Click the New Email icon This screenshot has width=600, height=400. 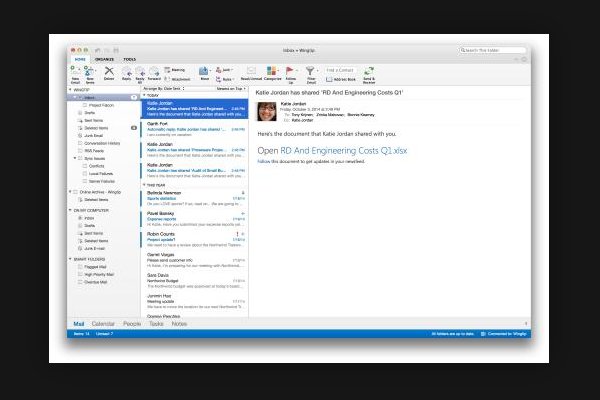[x=75, y=71]
